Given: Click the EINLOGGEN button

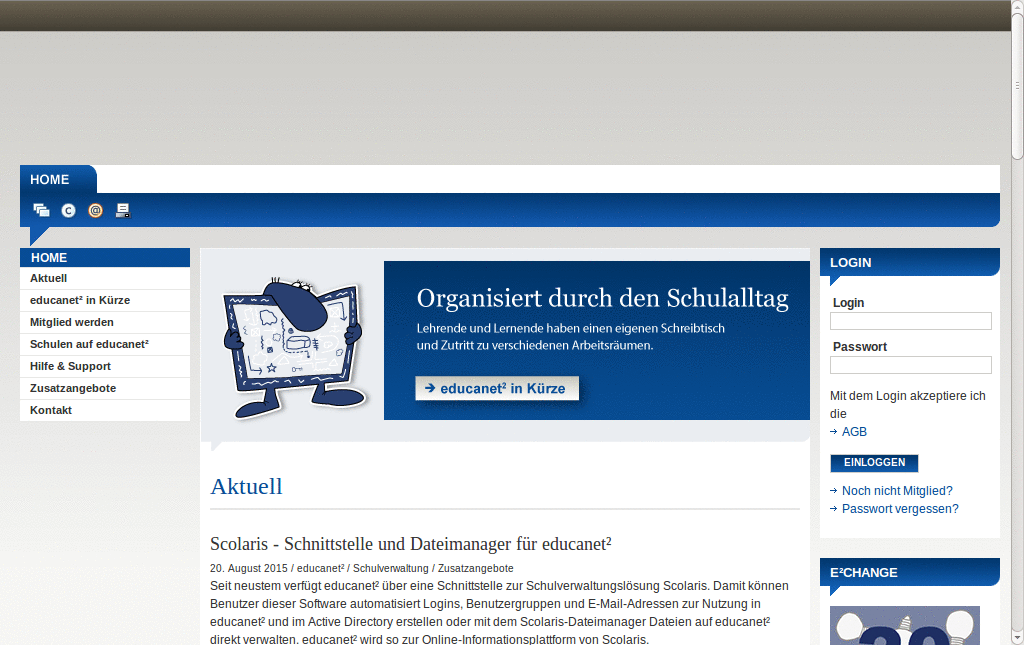Looking at the screenshot, I should [874, 463].
